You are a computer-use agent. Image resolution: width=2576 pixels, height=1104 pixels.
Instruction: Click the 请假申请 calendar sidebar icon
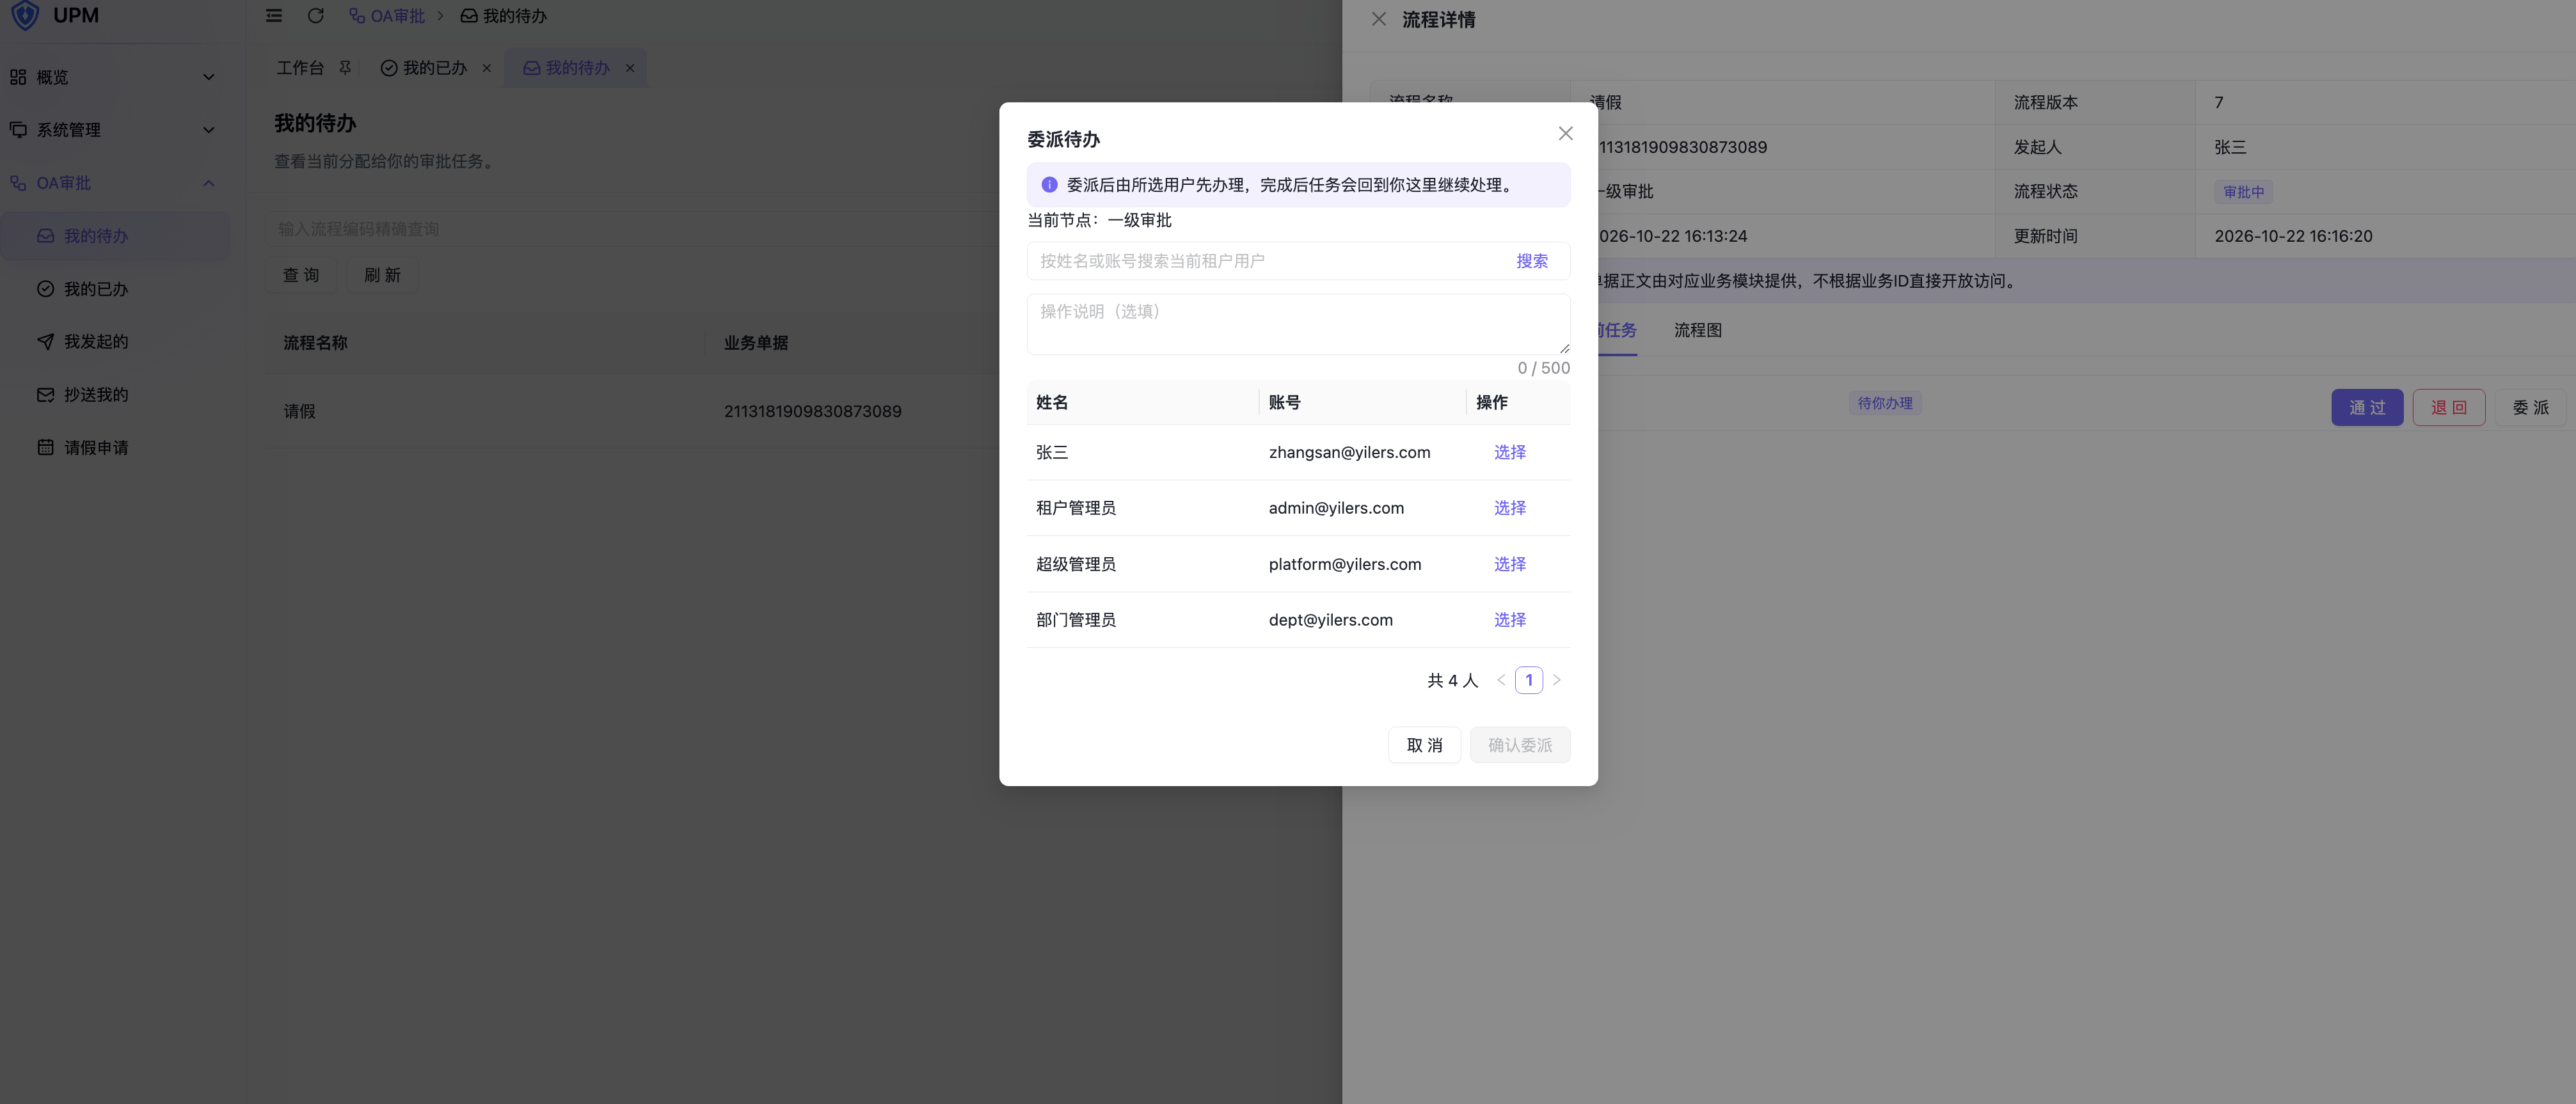coord(45,448)
